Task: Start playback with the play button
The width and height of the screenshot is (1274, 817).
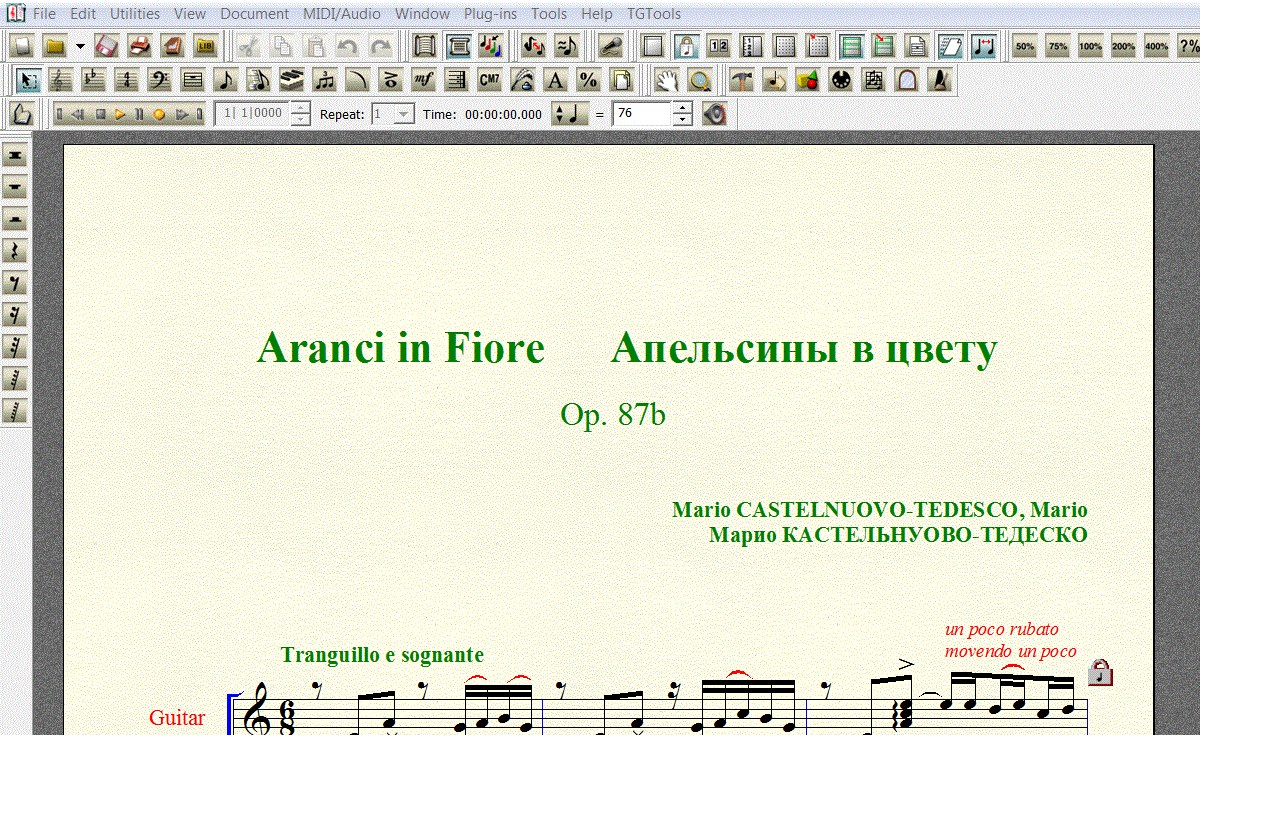Action: 120,114
